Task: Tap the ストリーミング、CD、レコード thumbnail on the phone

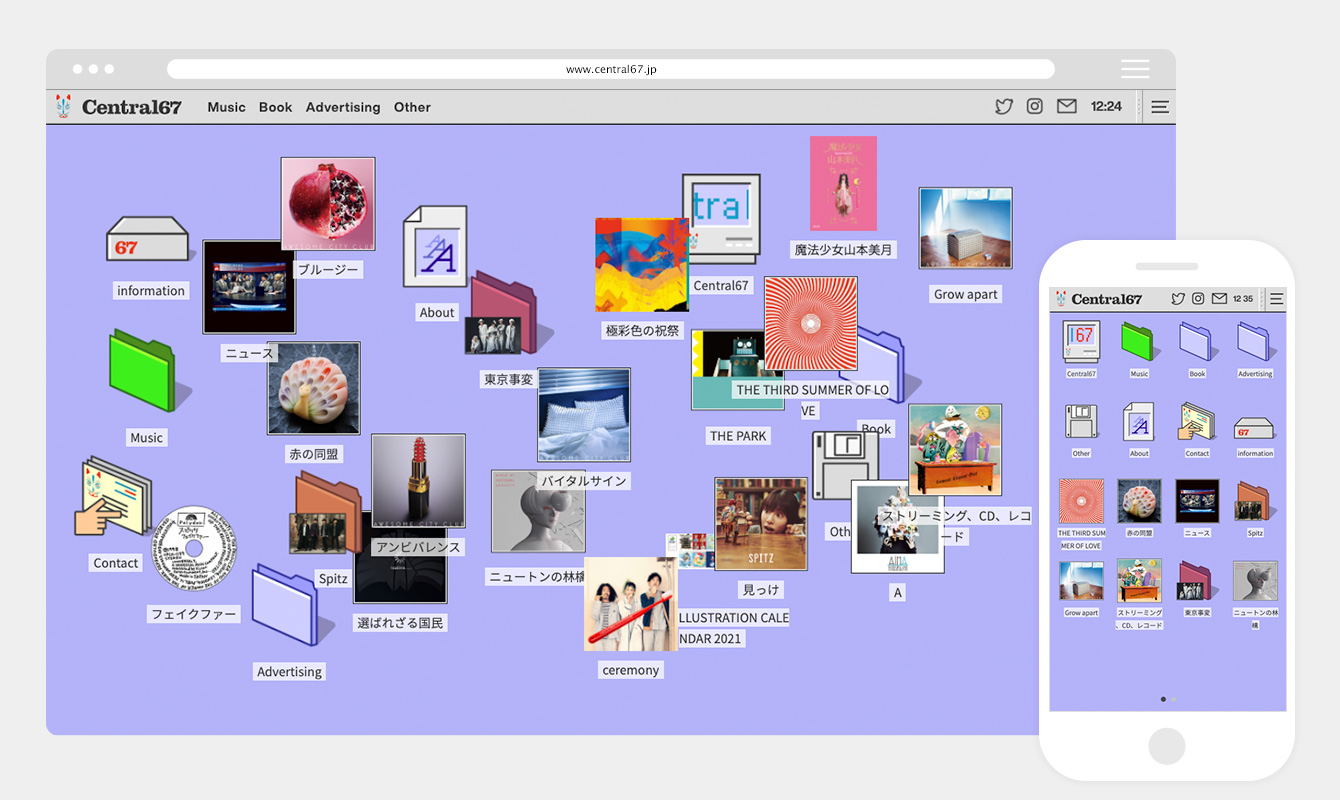Action: tap(1139, 581)
